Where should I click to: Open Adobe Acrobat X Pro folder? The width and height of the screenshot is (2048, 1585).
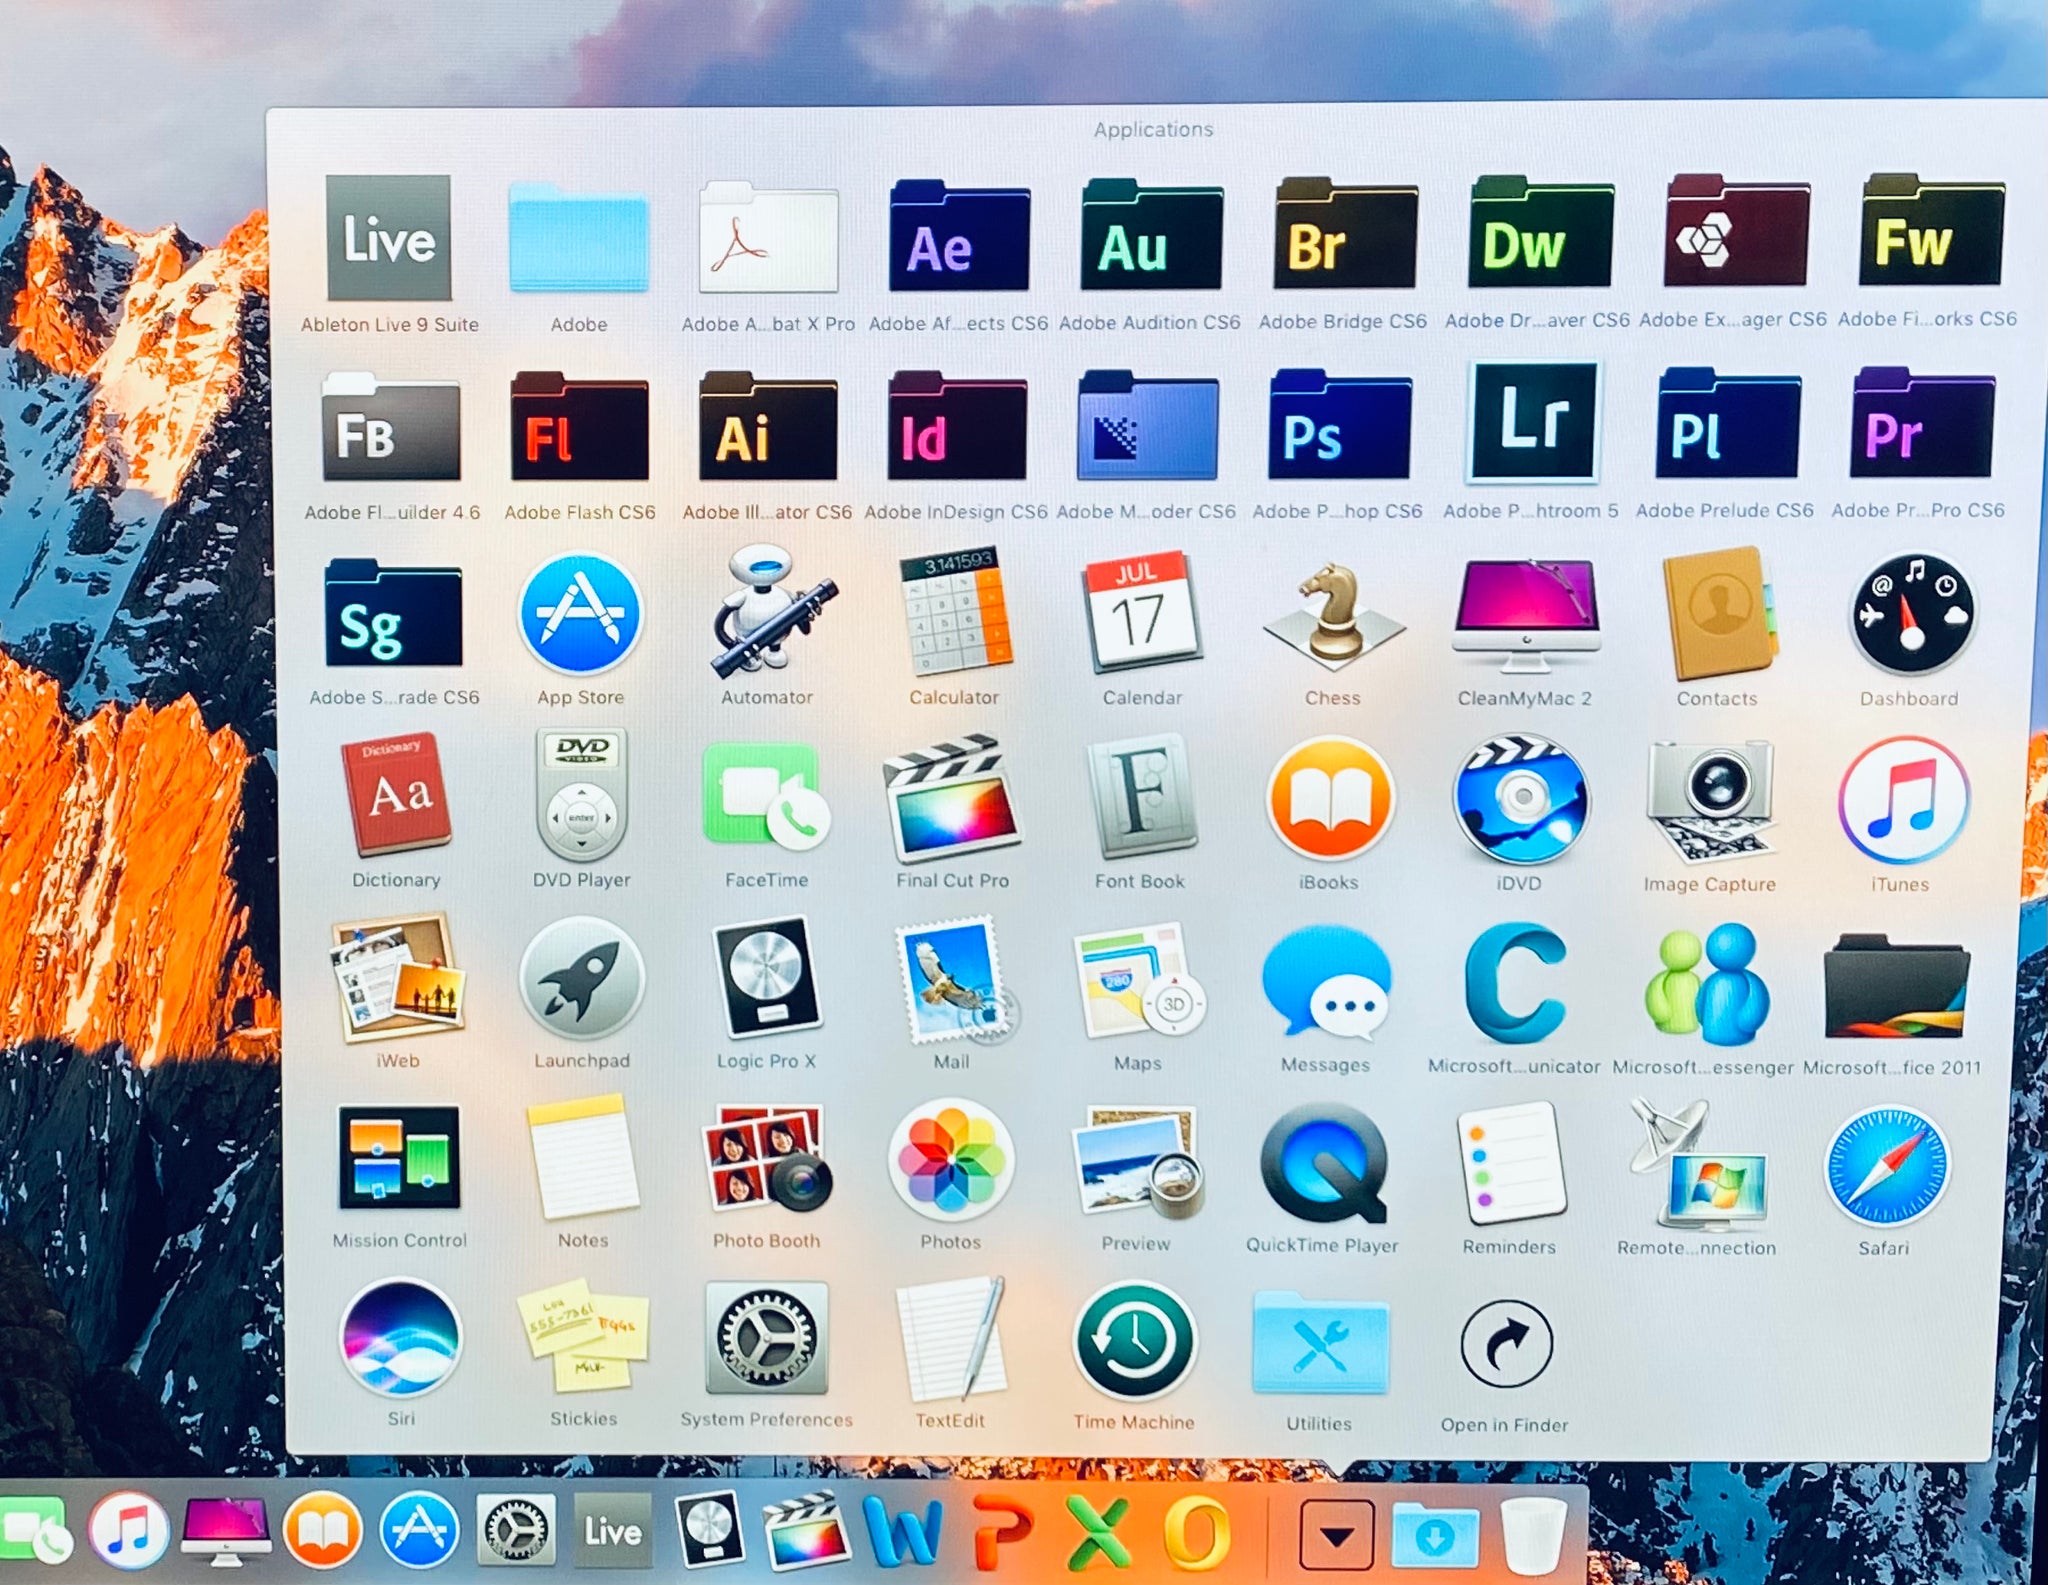point(768,237)
